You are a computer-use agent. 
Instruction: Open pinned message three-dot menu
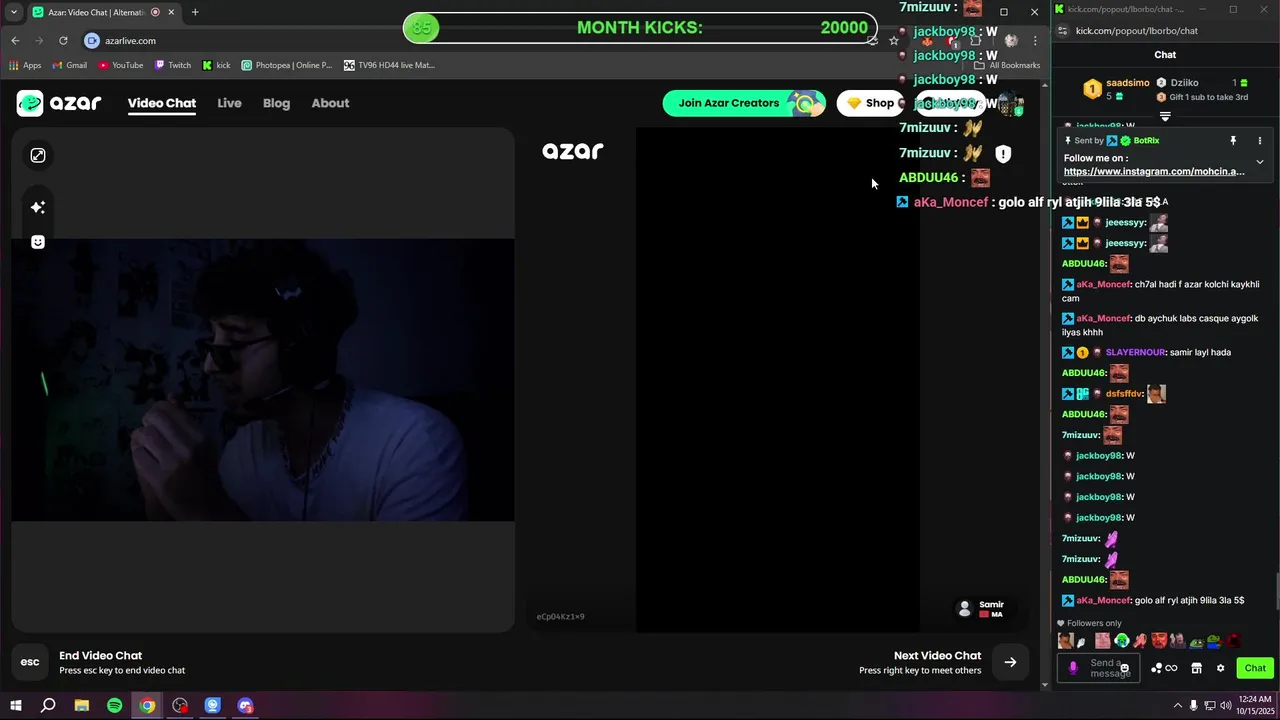[x=1260, y=141]
